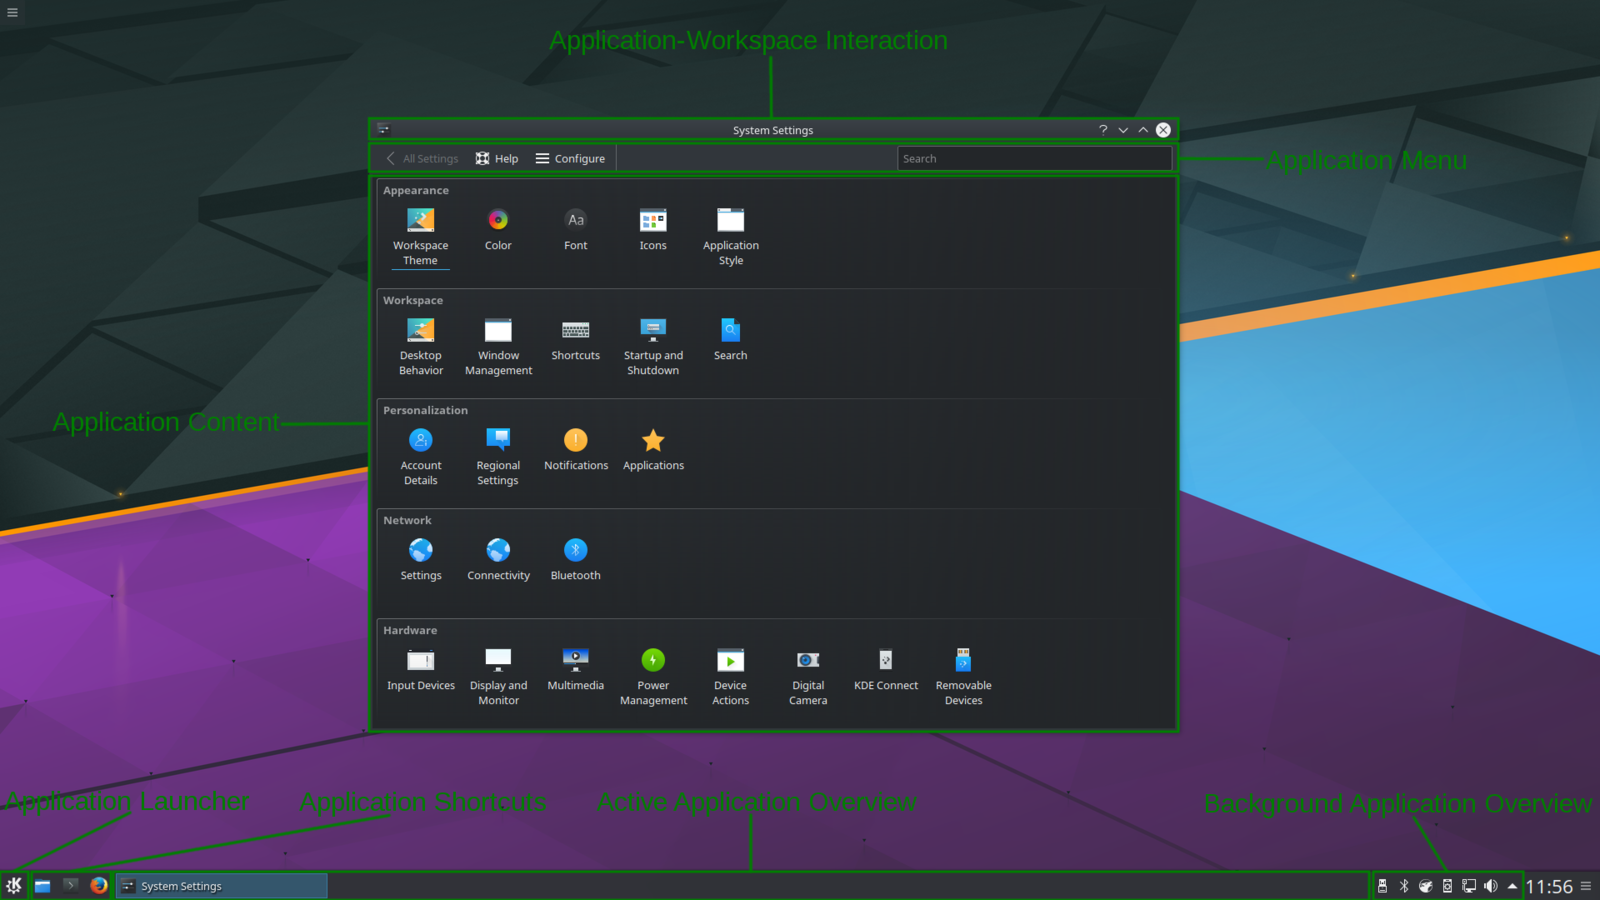Open the KDE application launcher
Screen dimensions: 1600x900
14,886
